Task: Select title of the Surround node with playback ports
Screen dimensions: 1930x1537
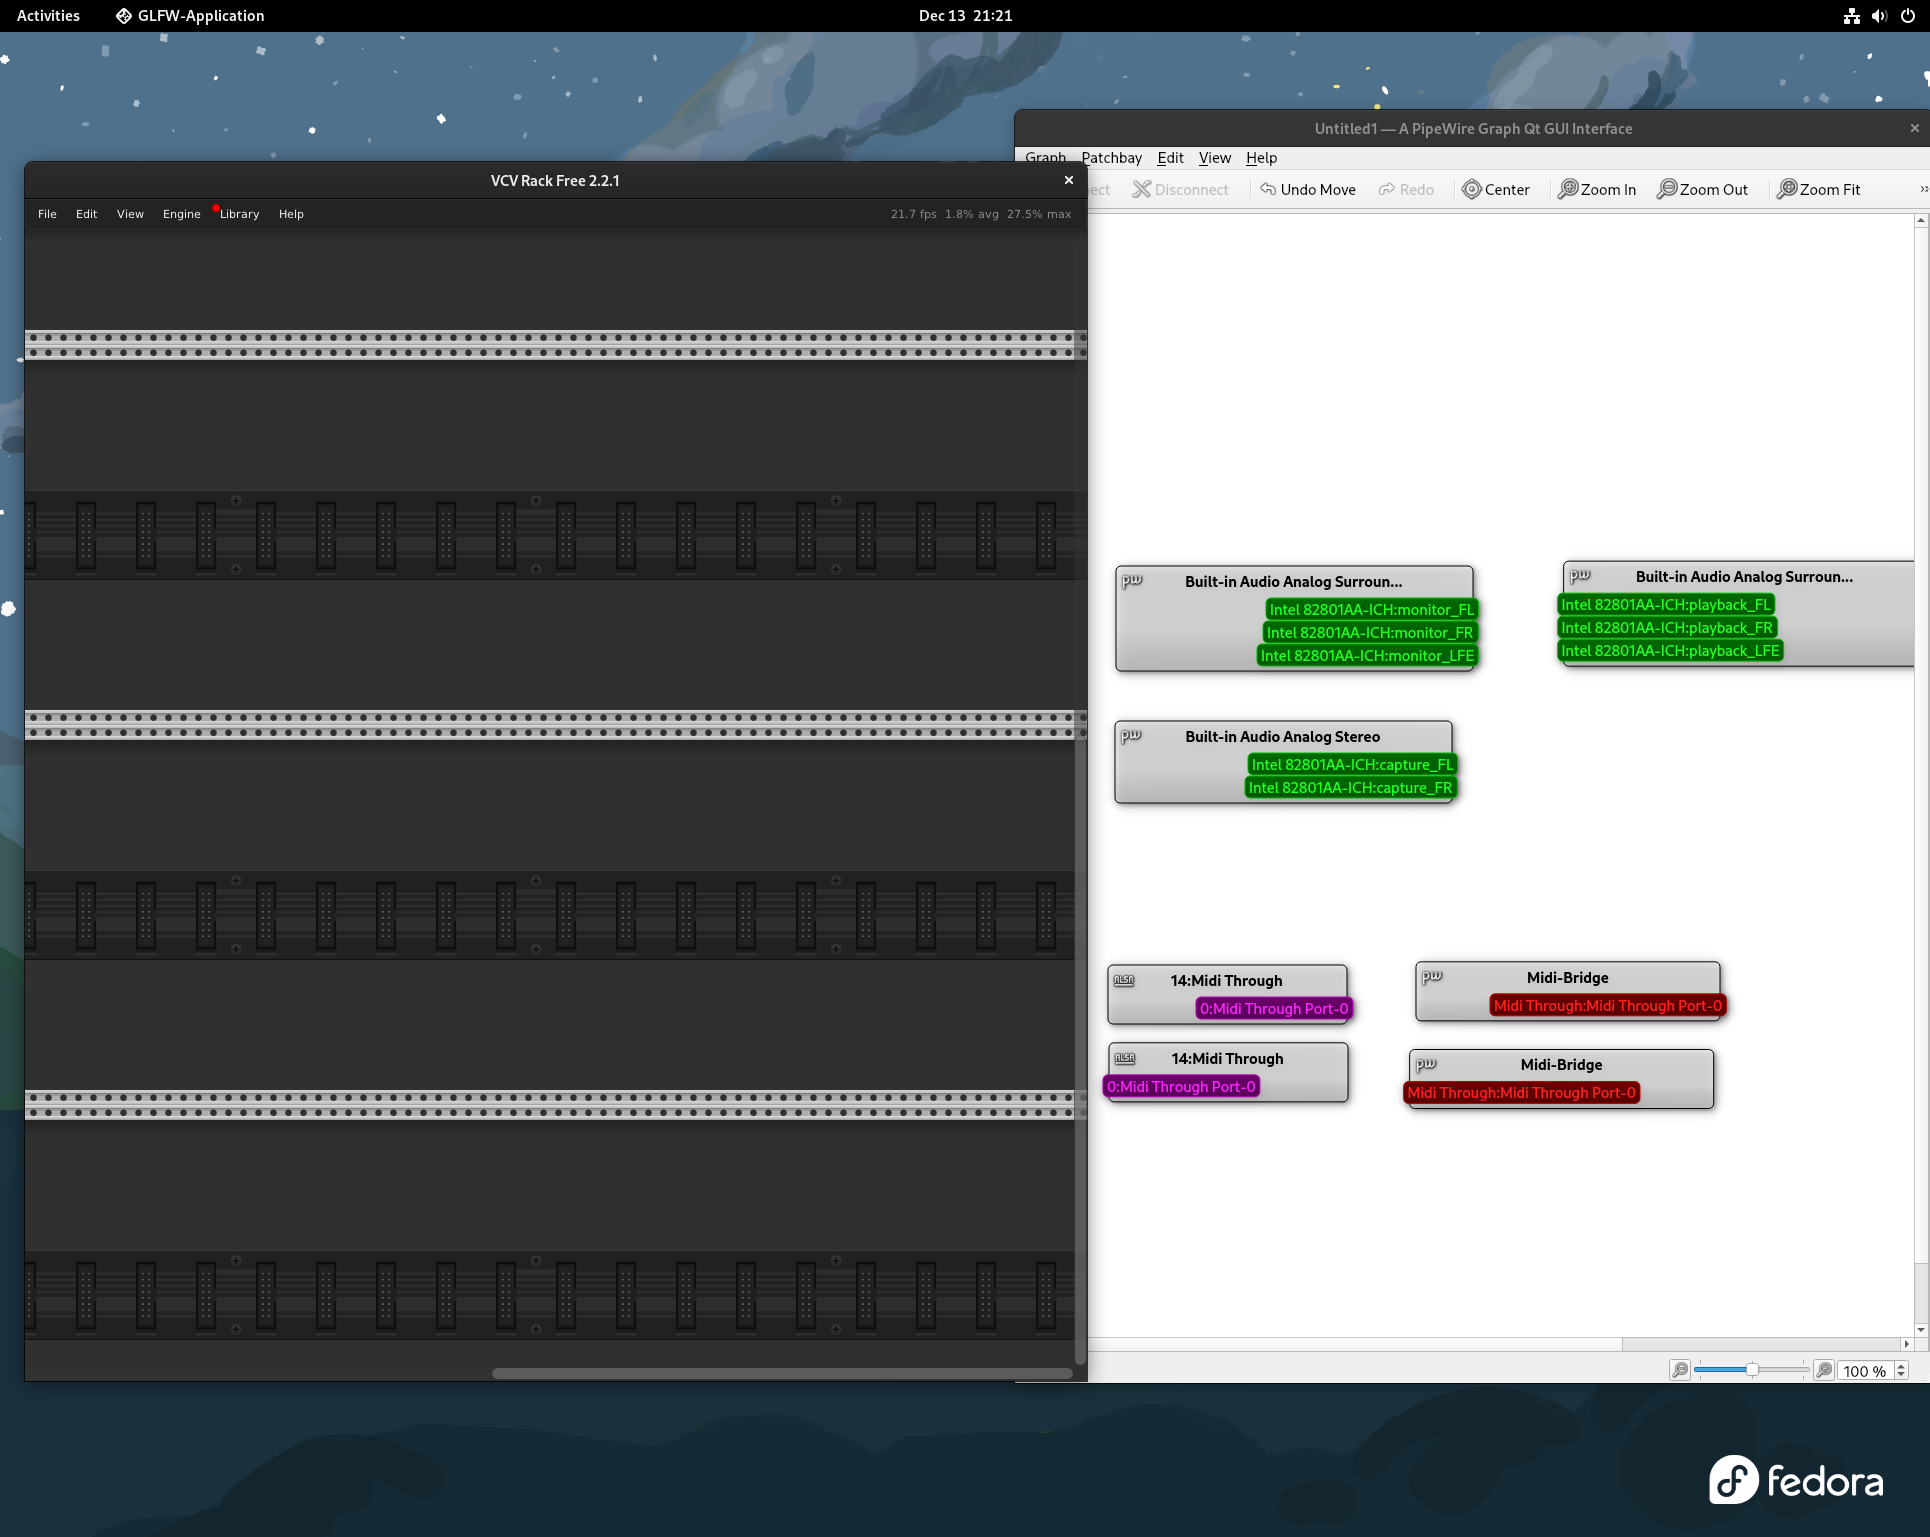Action: coord(1744,577)
